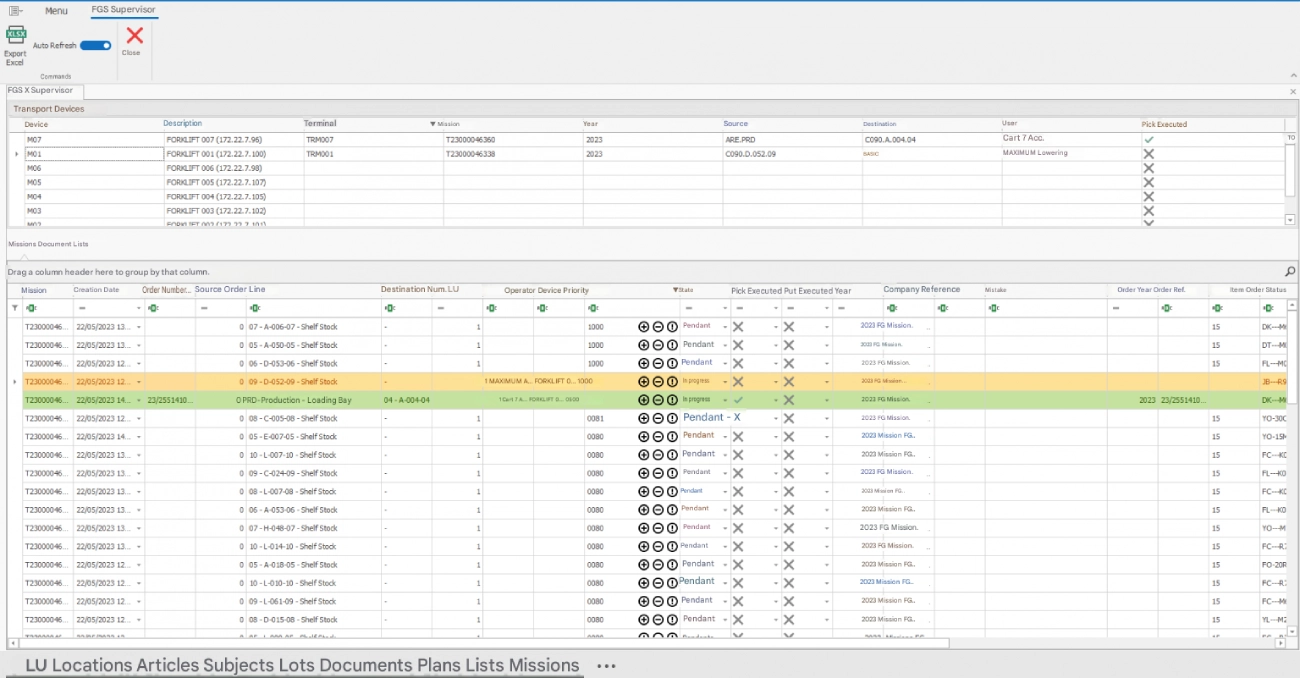Click the minus icon in the PRD - Production row
Viewport: 1300px width, 678px height.
(658, 400)
